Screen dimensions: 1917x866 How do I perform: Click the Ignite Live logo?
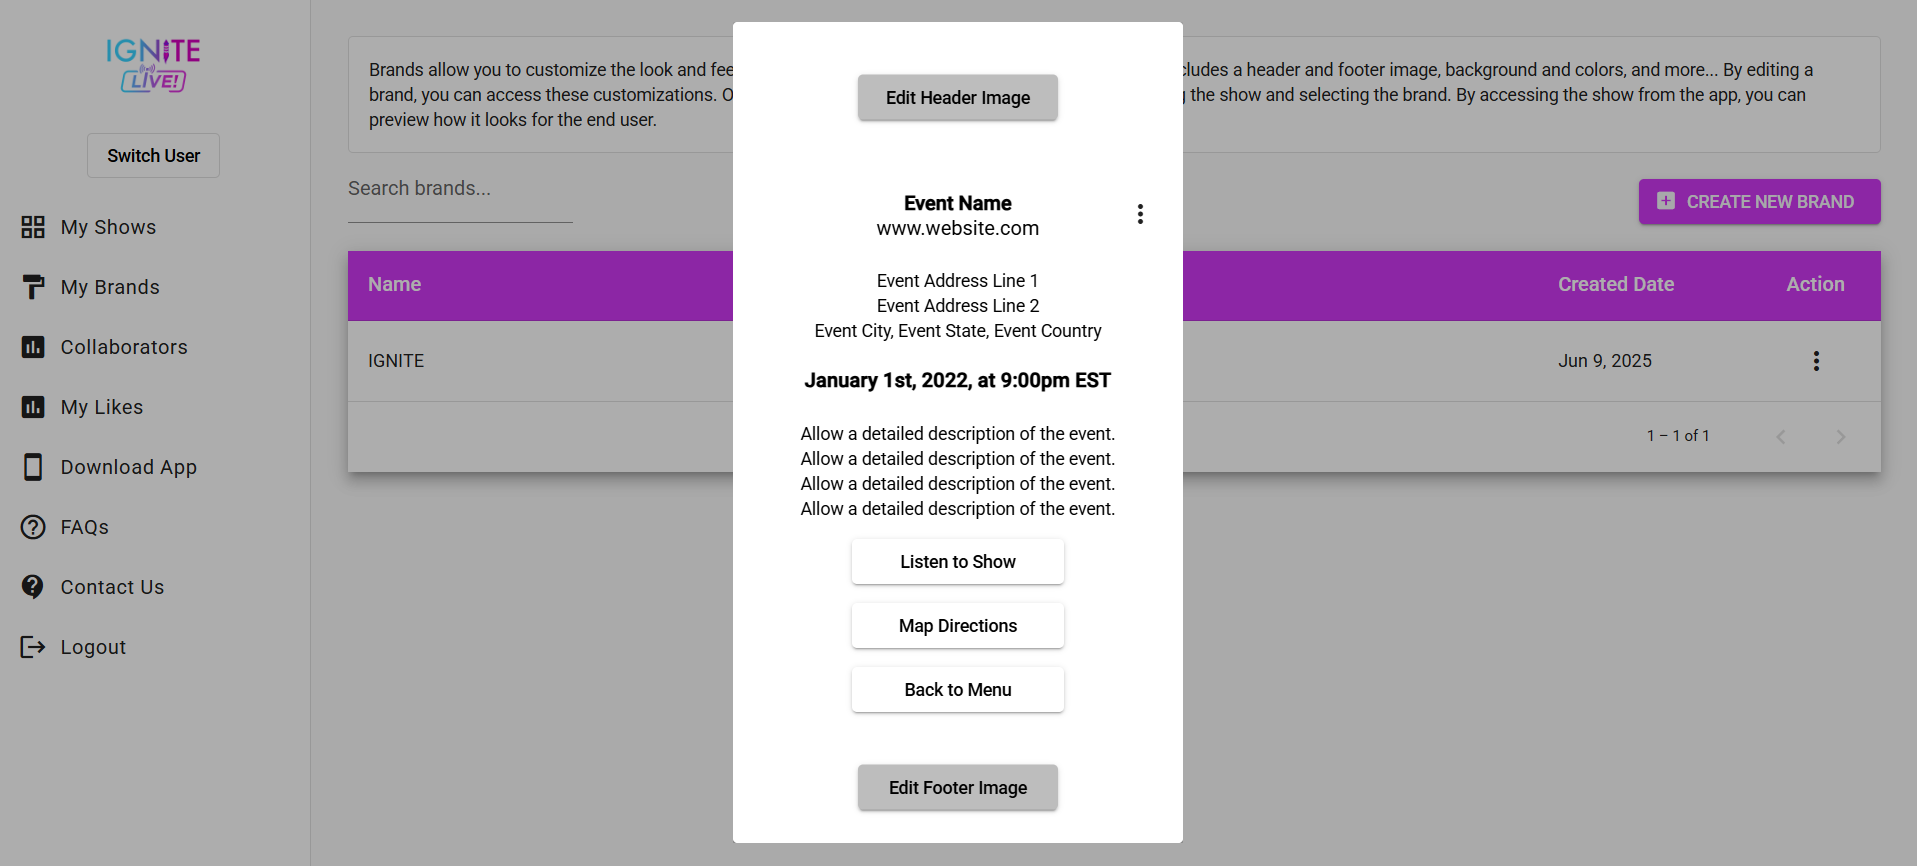153,66
